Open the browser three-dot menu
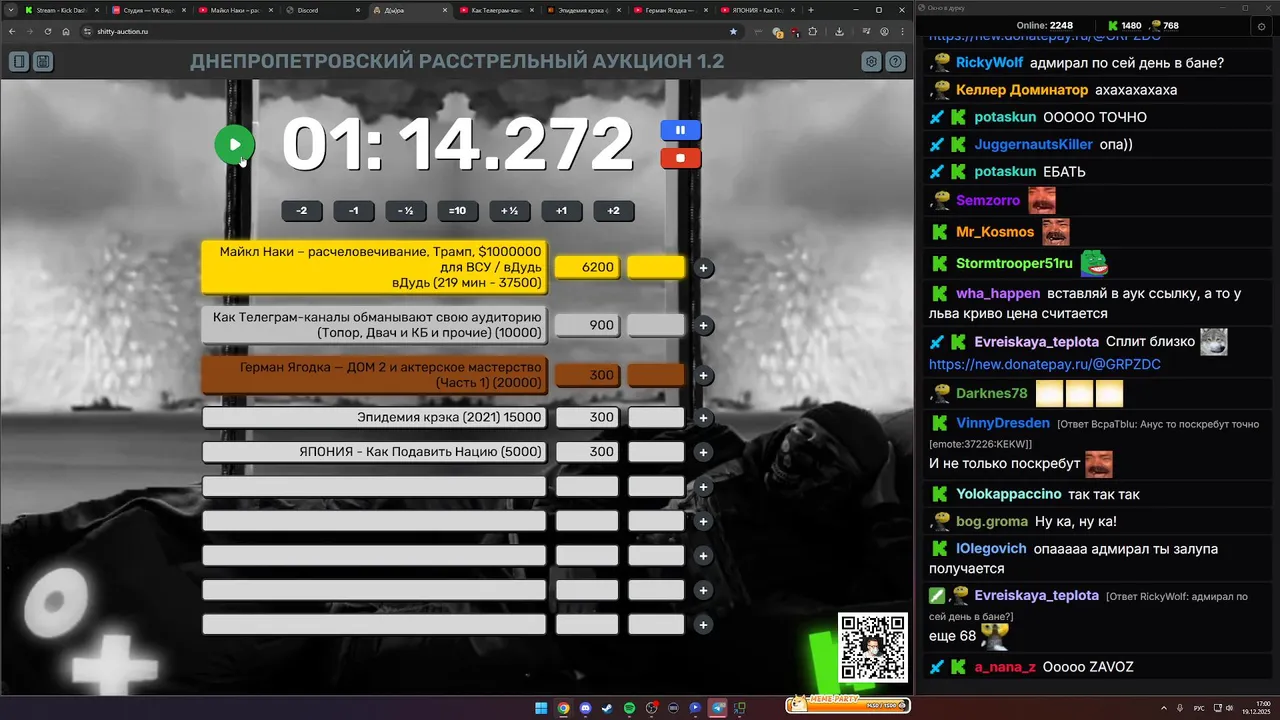This screenshot has height=720, width=1280. [903, 31]
